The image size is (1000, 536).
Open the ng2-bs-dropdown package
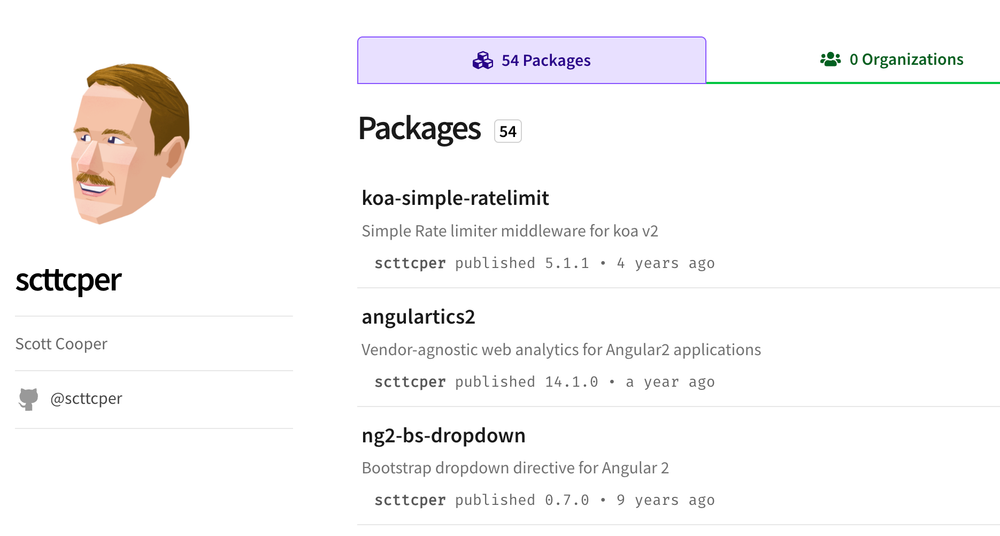pyautogui.click(x=443, y=436)
